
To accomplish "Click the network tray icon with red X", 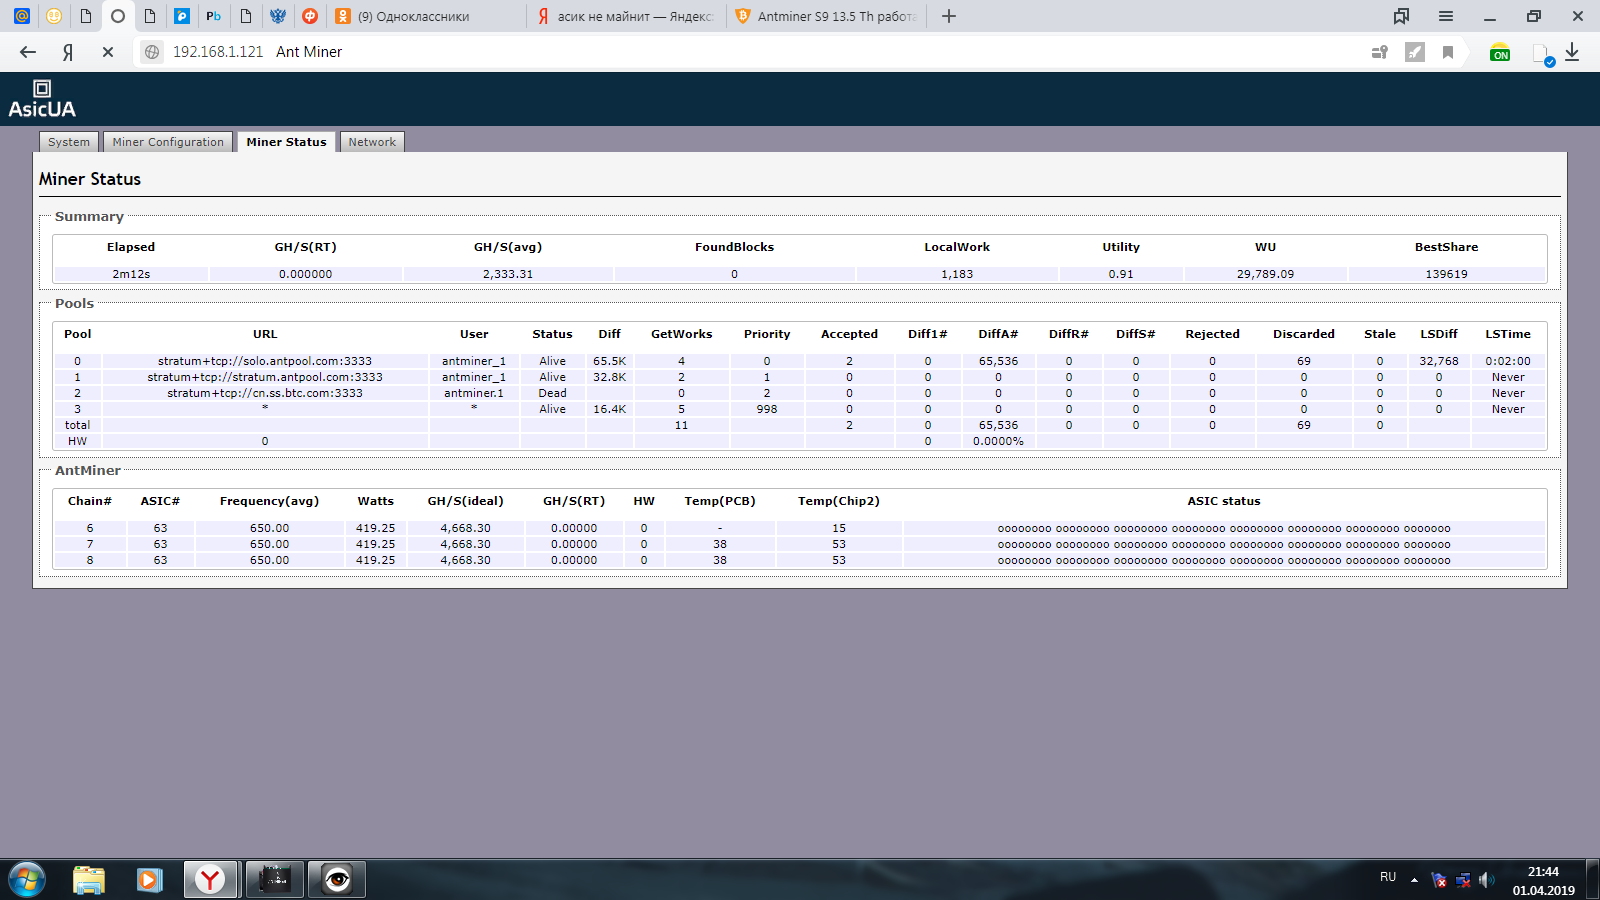I will (1463, 880).
